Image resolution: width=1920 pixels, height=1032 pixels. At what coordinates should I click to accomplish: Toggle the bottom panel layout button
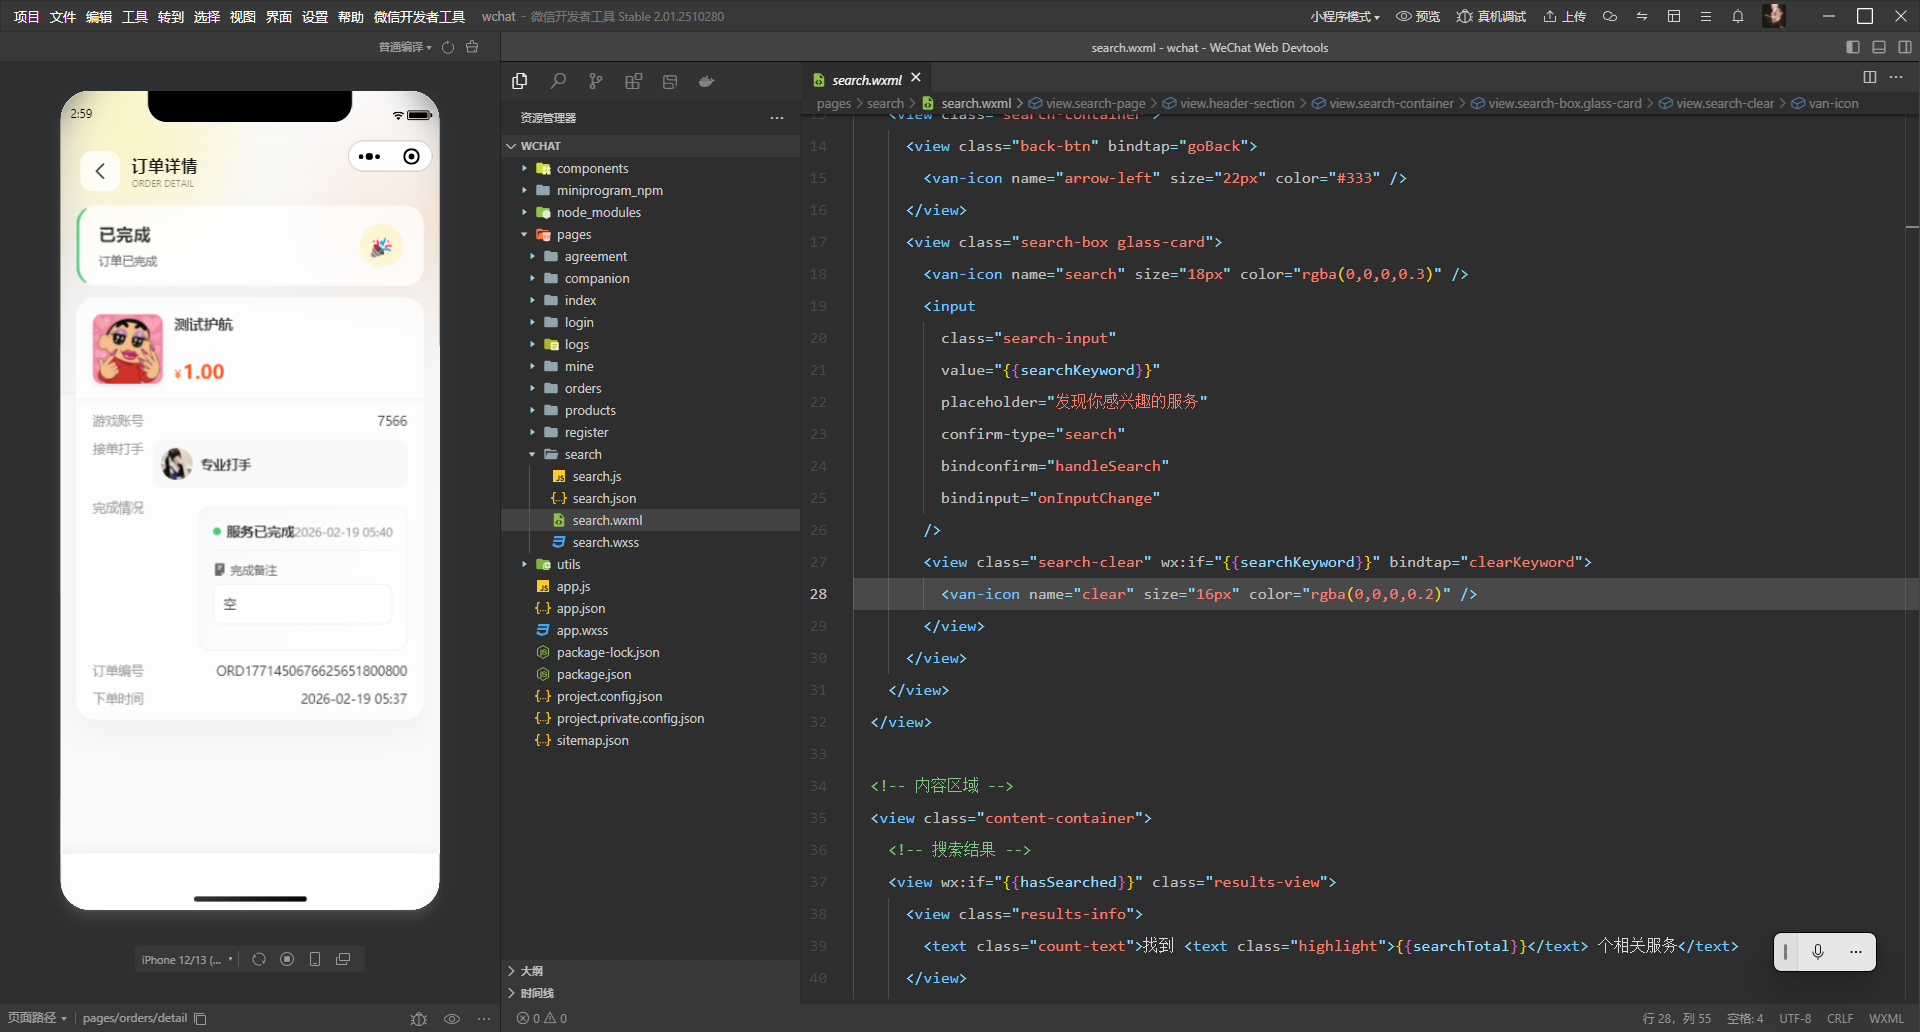(1879, 47)
